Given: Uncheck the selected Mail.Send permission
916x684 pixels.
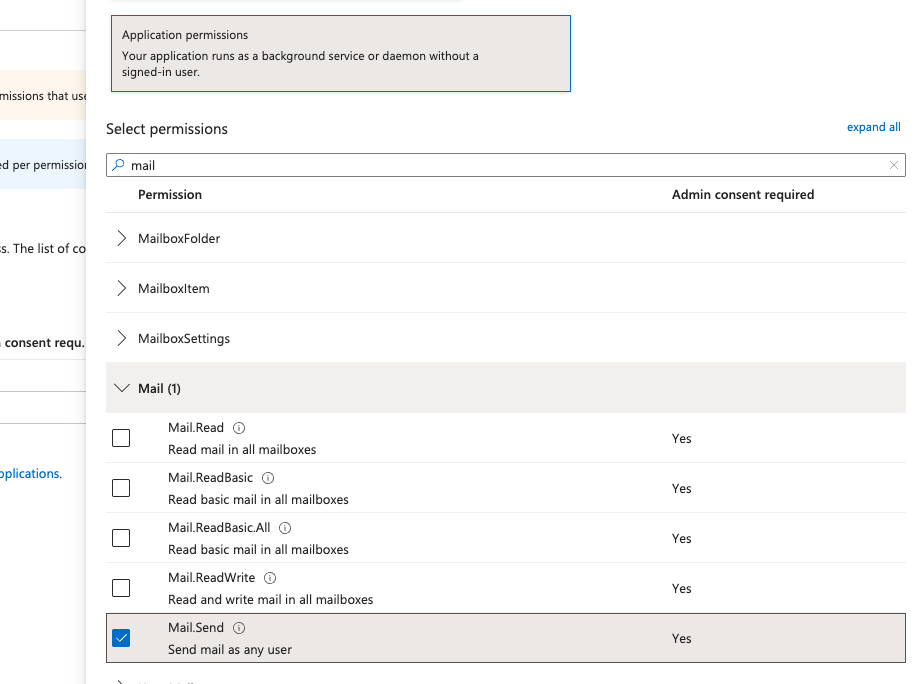Looking at the screenshot, I should pos(121,637).
